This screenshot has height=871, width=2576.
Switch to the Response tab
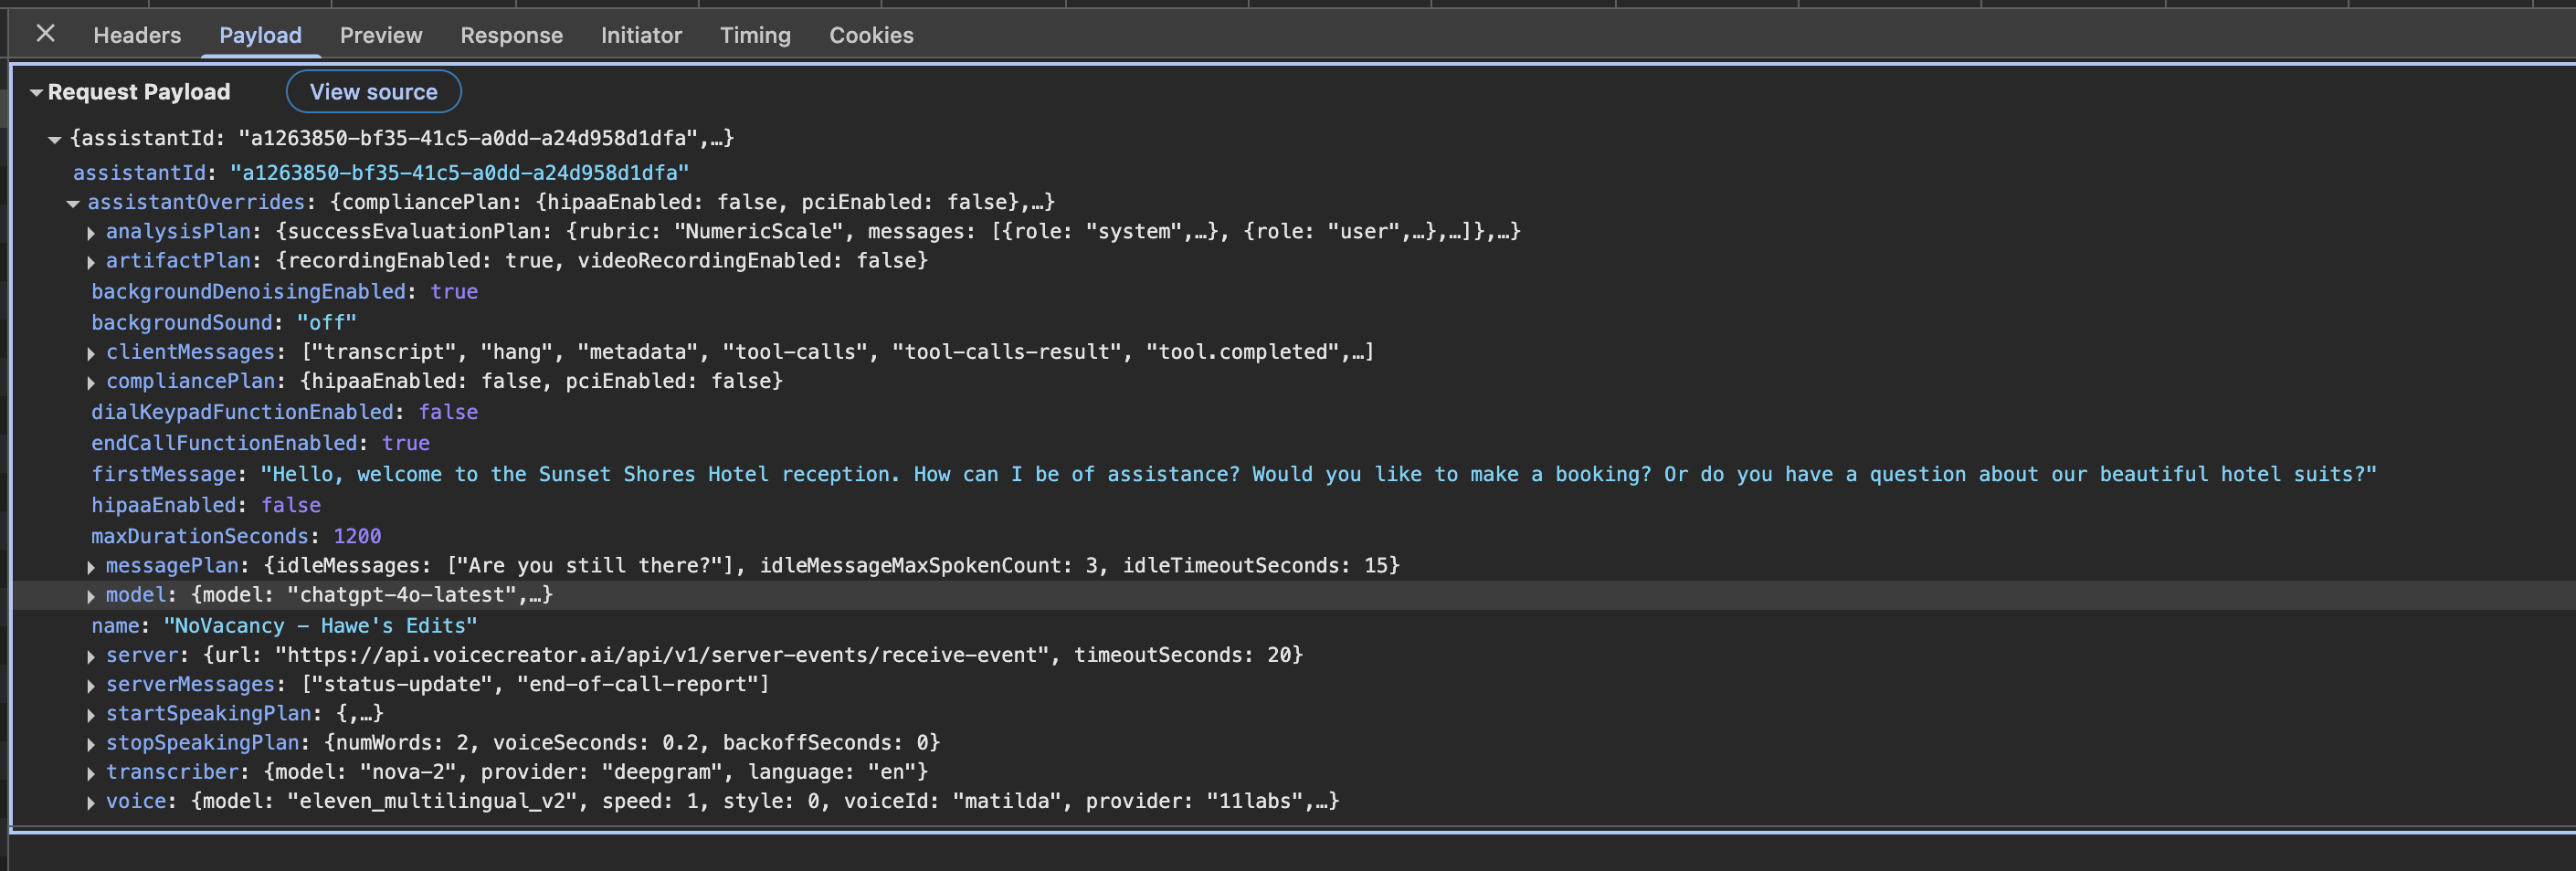[x=511, y=34]
